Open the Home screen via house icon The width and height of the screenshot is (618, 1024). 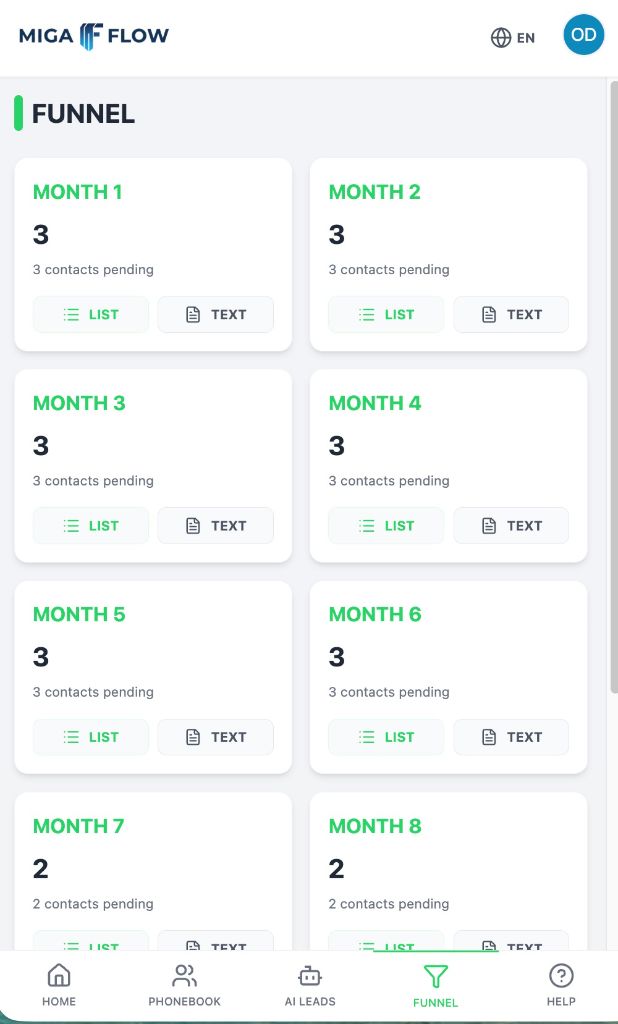click(x=58, y=976)
